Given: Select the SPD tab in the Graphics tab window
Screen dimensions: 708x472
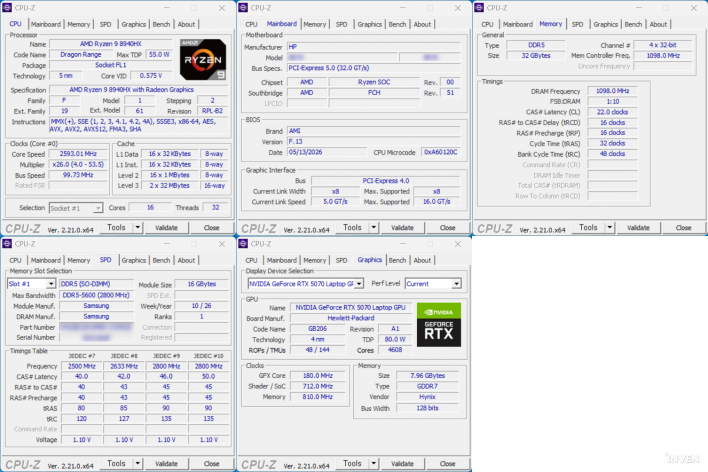Looking at the screenshot, I should click(x=341, y=260).
